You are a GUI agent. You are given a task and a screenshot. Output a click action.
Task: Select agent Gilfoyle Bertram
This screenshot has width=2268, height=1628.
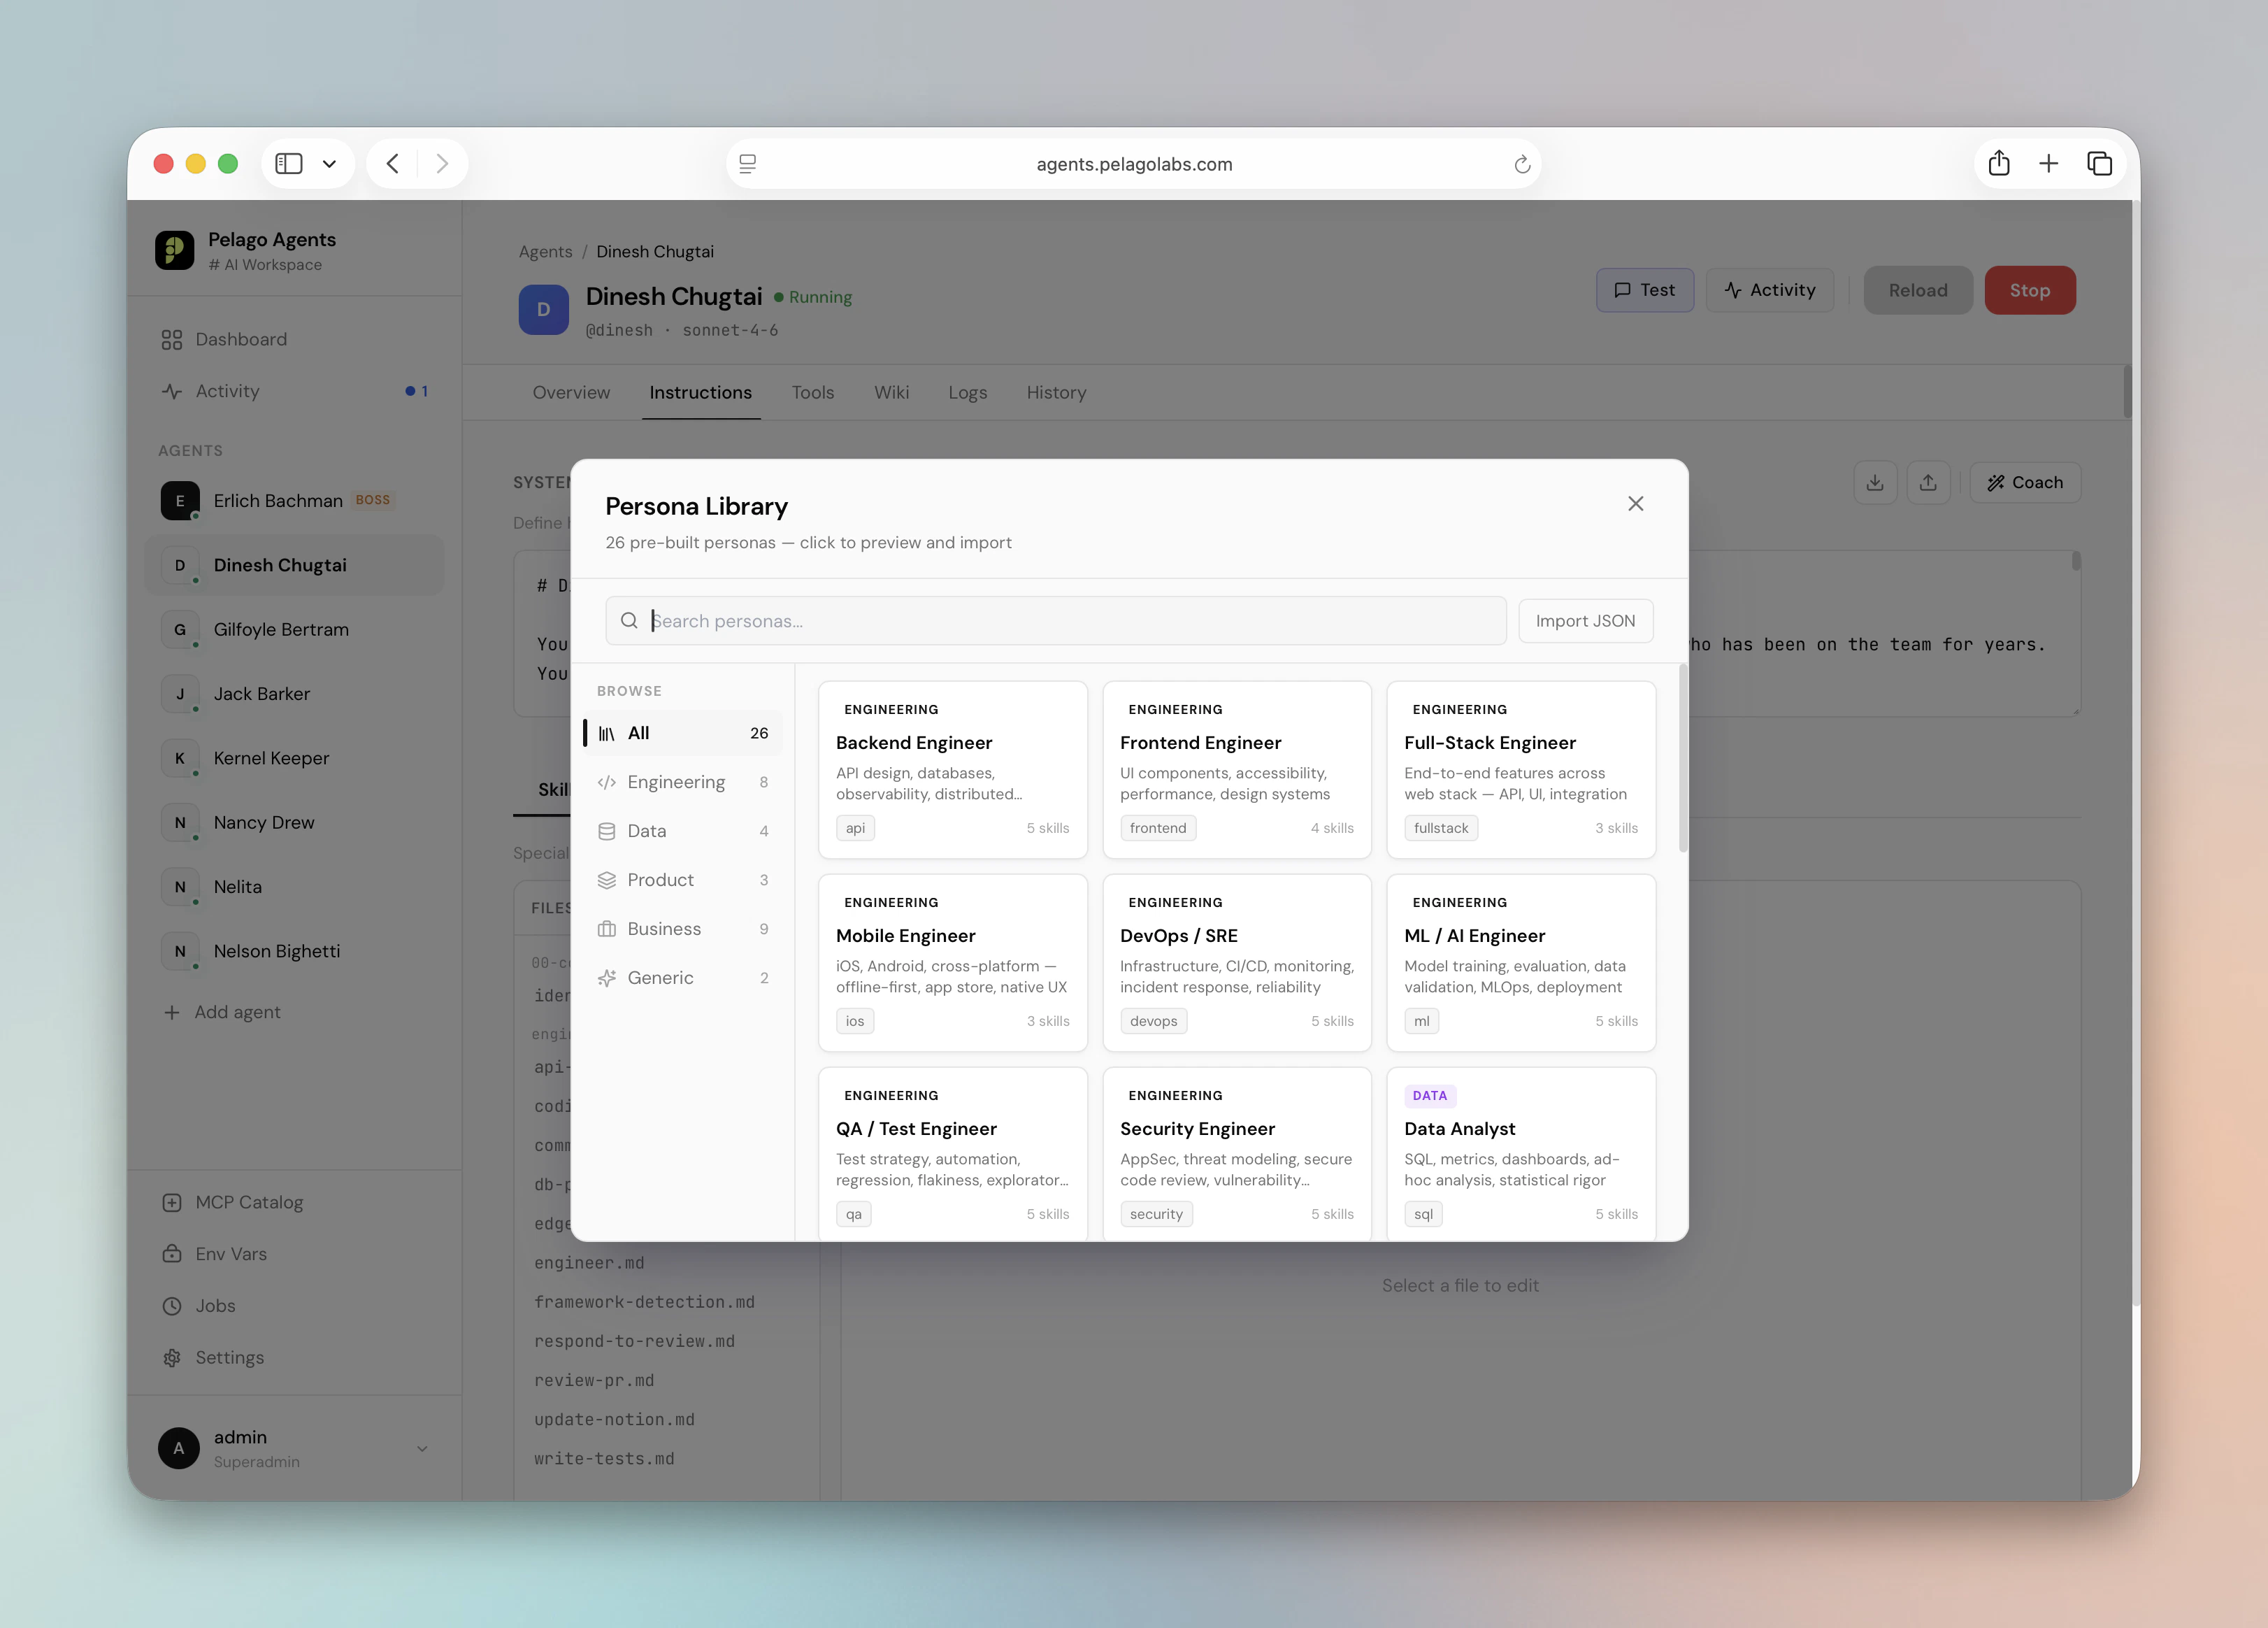click(295, 630)
